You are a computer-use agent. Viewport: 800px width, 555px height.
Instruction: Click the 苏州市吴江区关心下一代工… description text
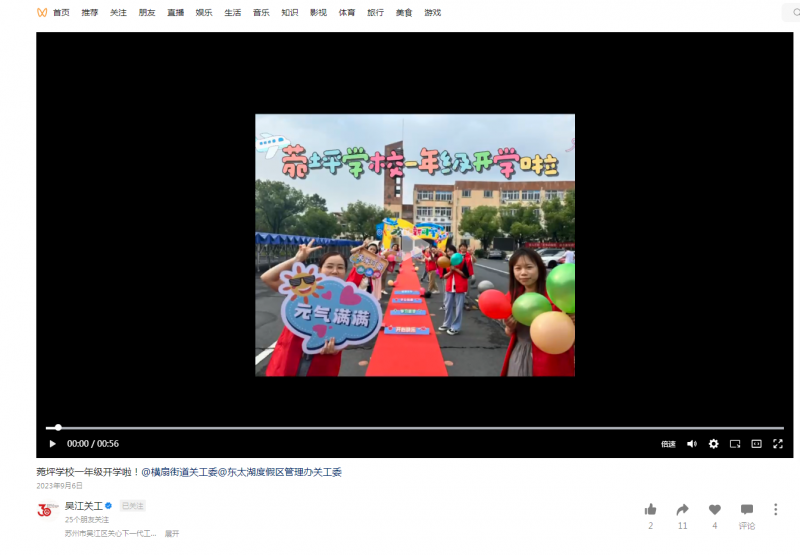tap(111, 534)
